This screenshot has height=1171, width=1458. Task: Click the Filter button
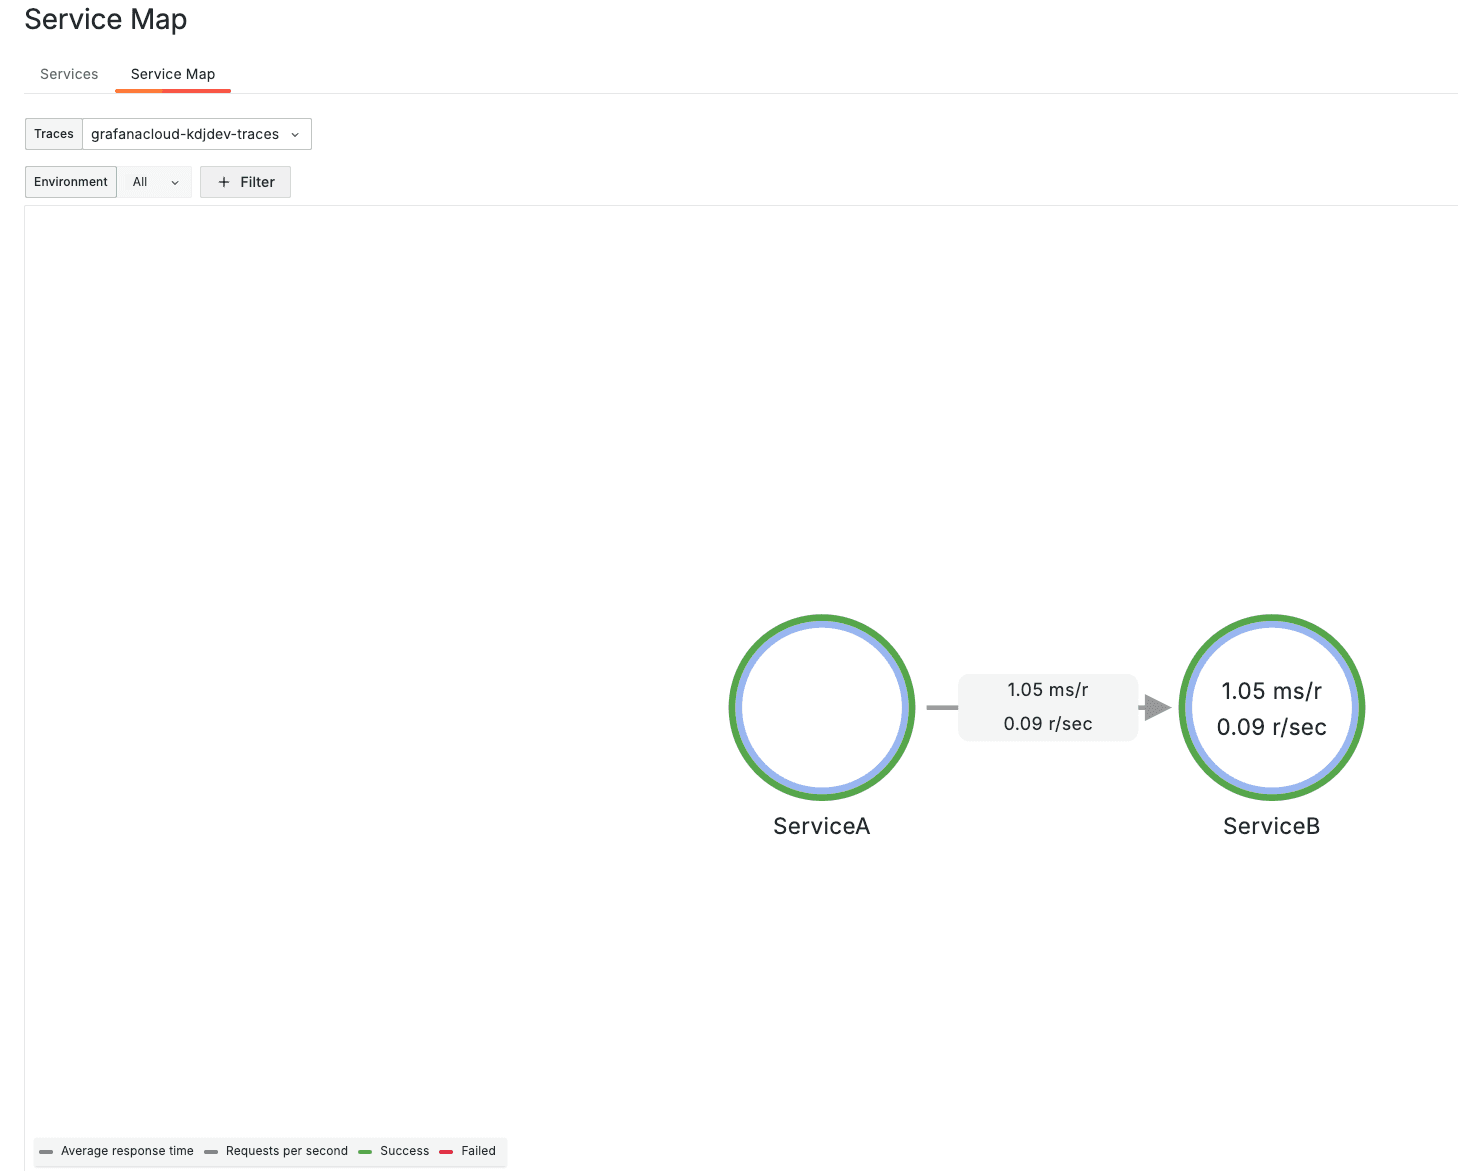[245, 182]
